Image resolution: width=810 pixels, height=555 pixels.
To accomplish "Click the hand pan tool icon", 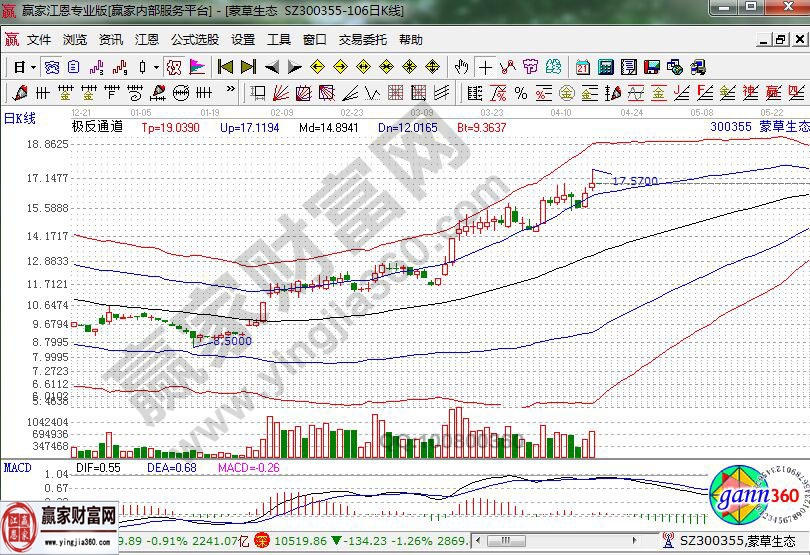I will pos(461,67).
